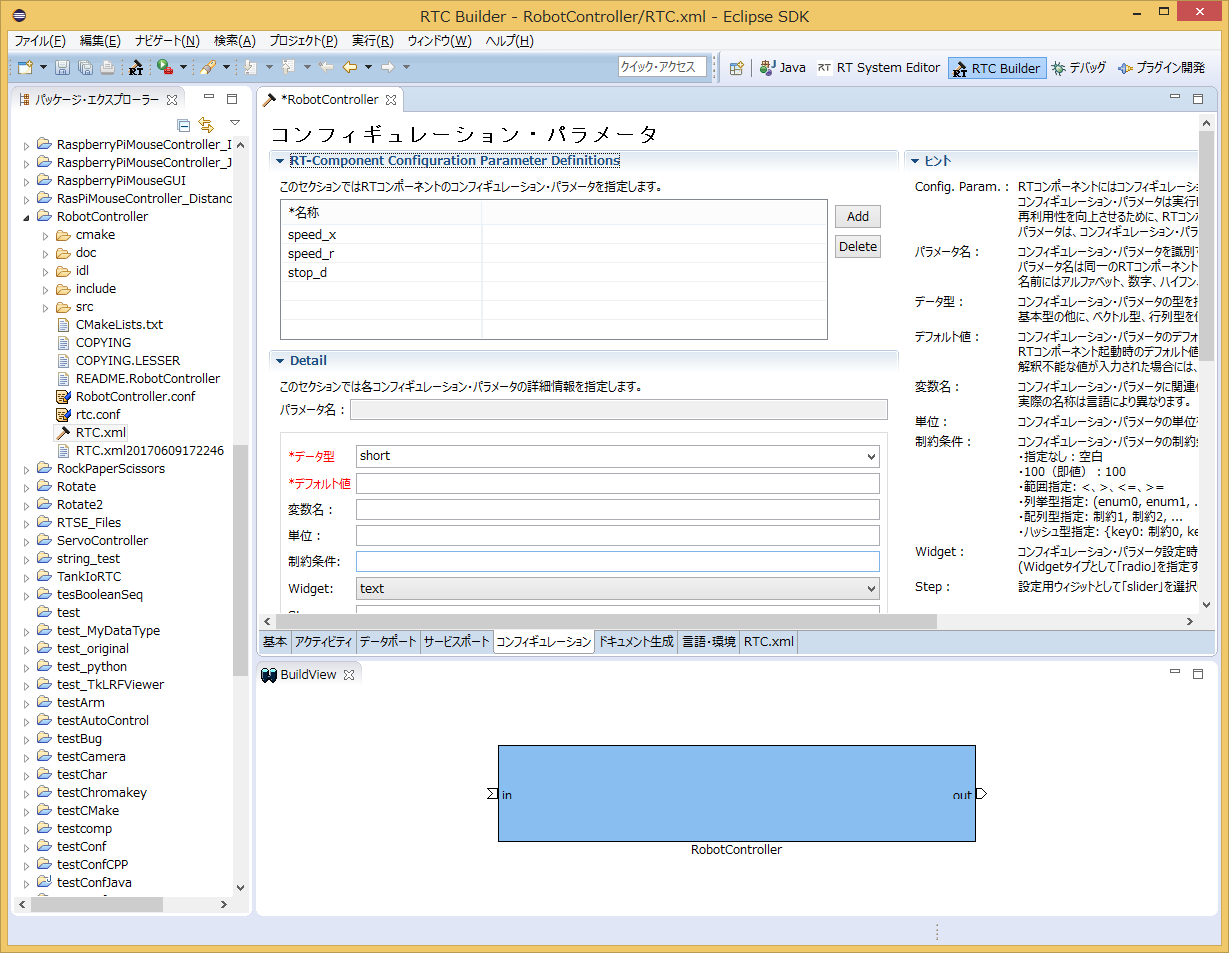Click the New wizard toolbar icon
Viewport: 1229px width, 953px height.
tap(26, 67)
